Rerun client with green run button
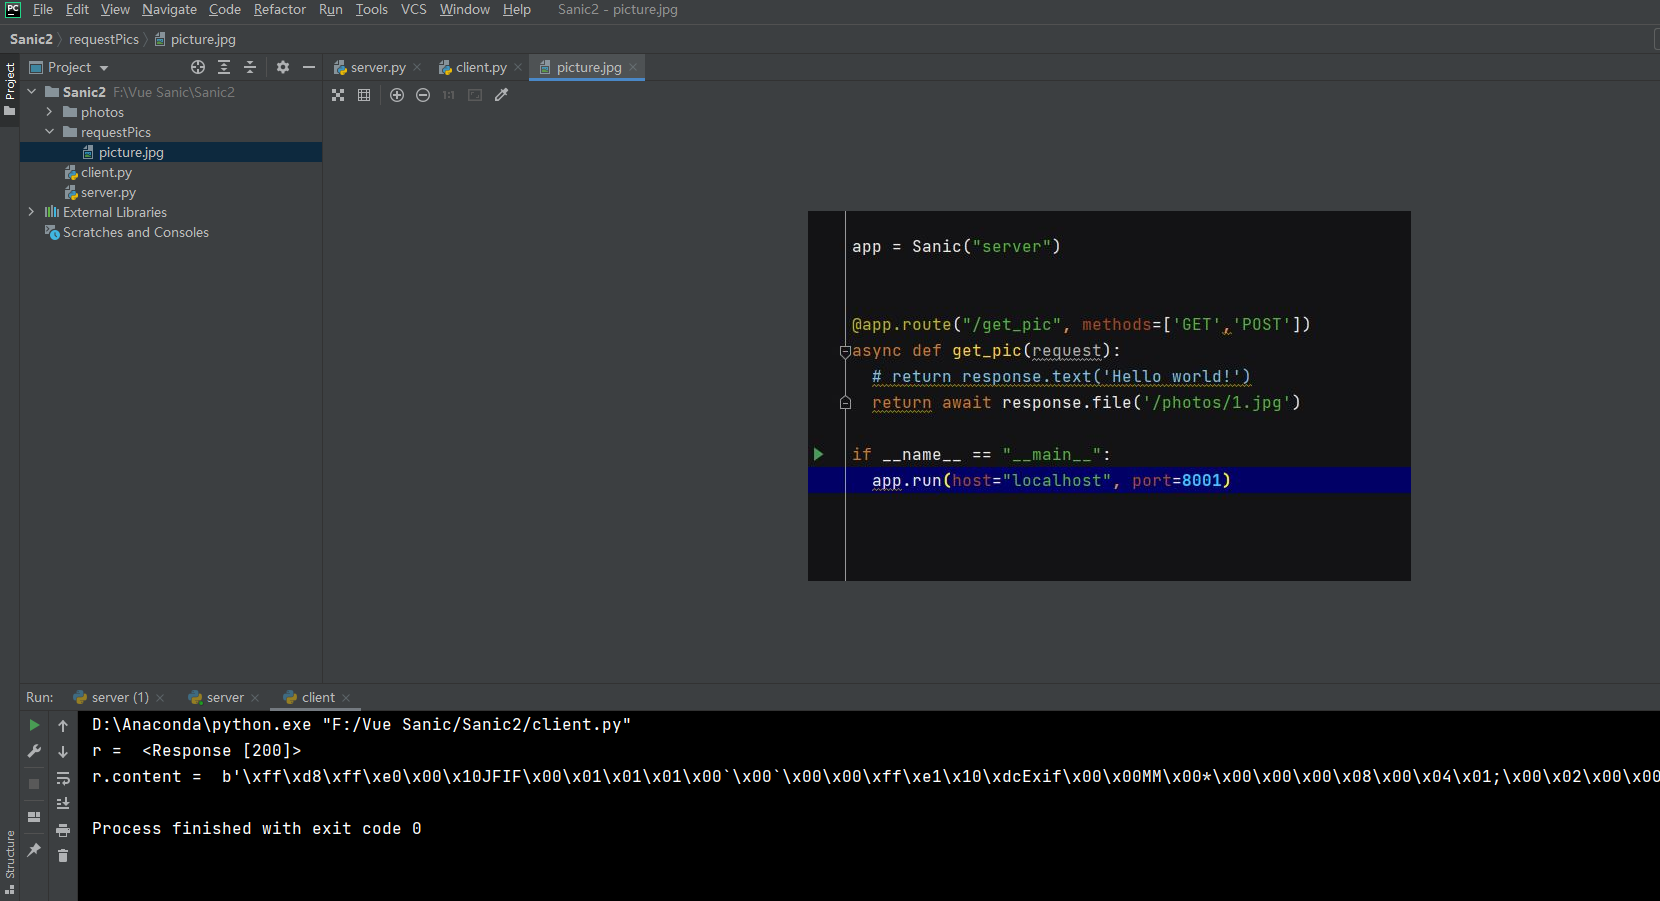 [x=34, y=725]
